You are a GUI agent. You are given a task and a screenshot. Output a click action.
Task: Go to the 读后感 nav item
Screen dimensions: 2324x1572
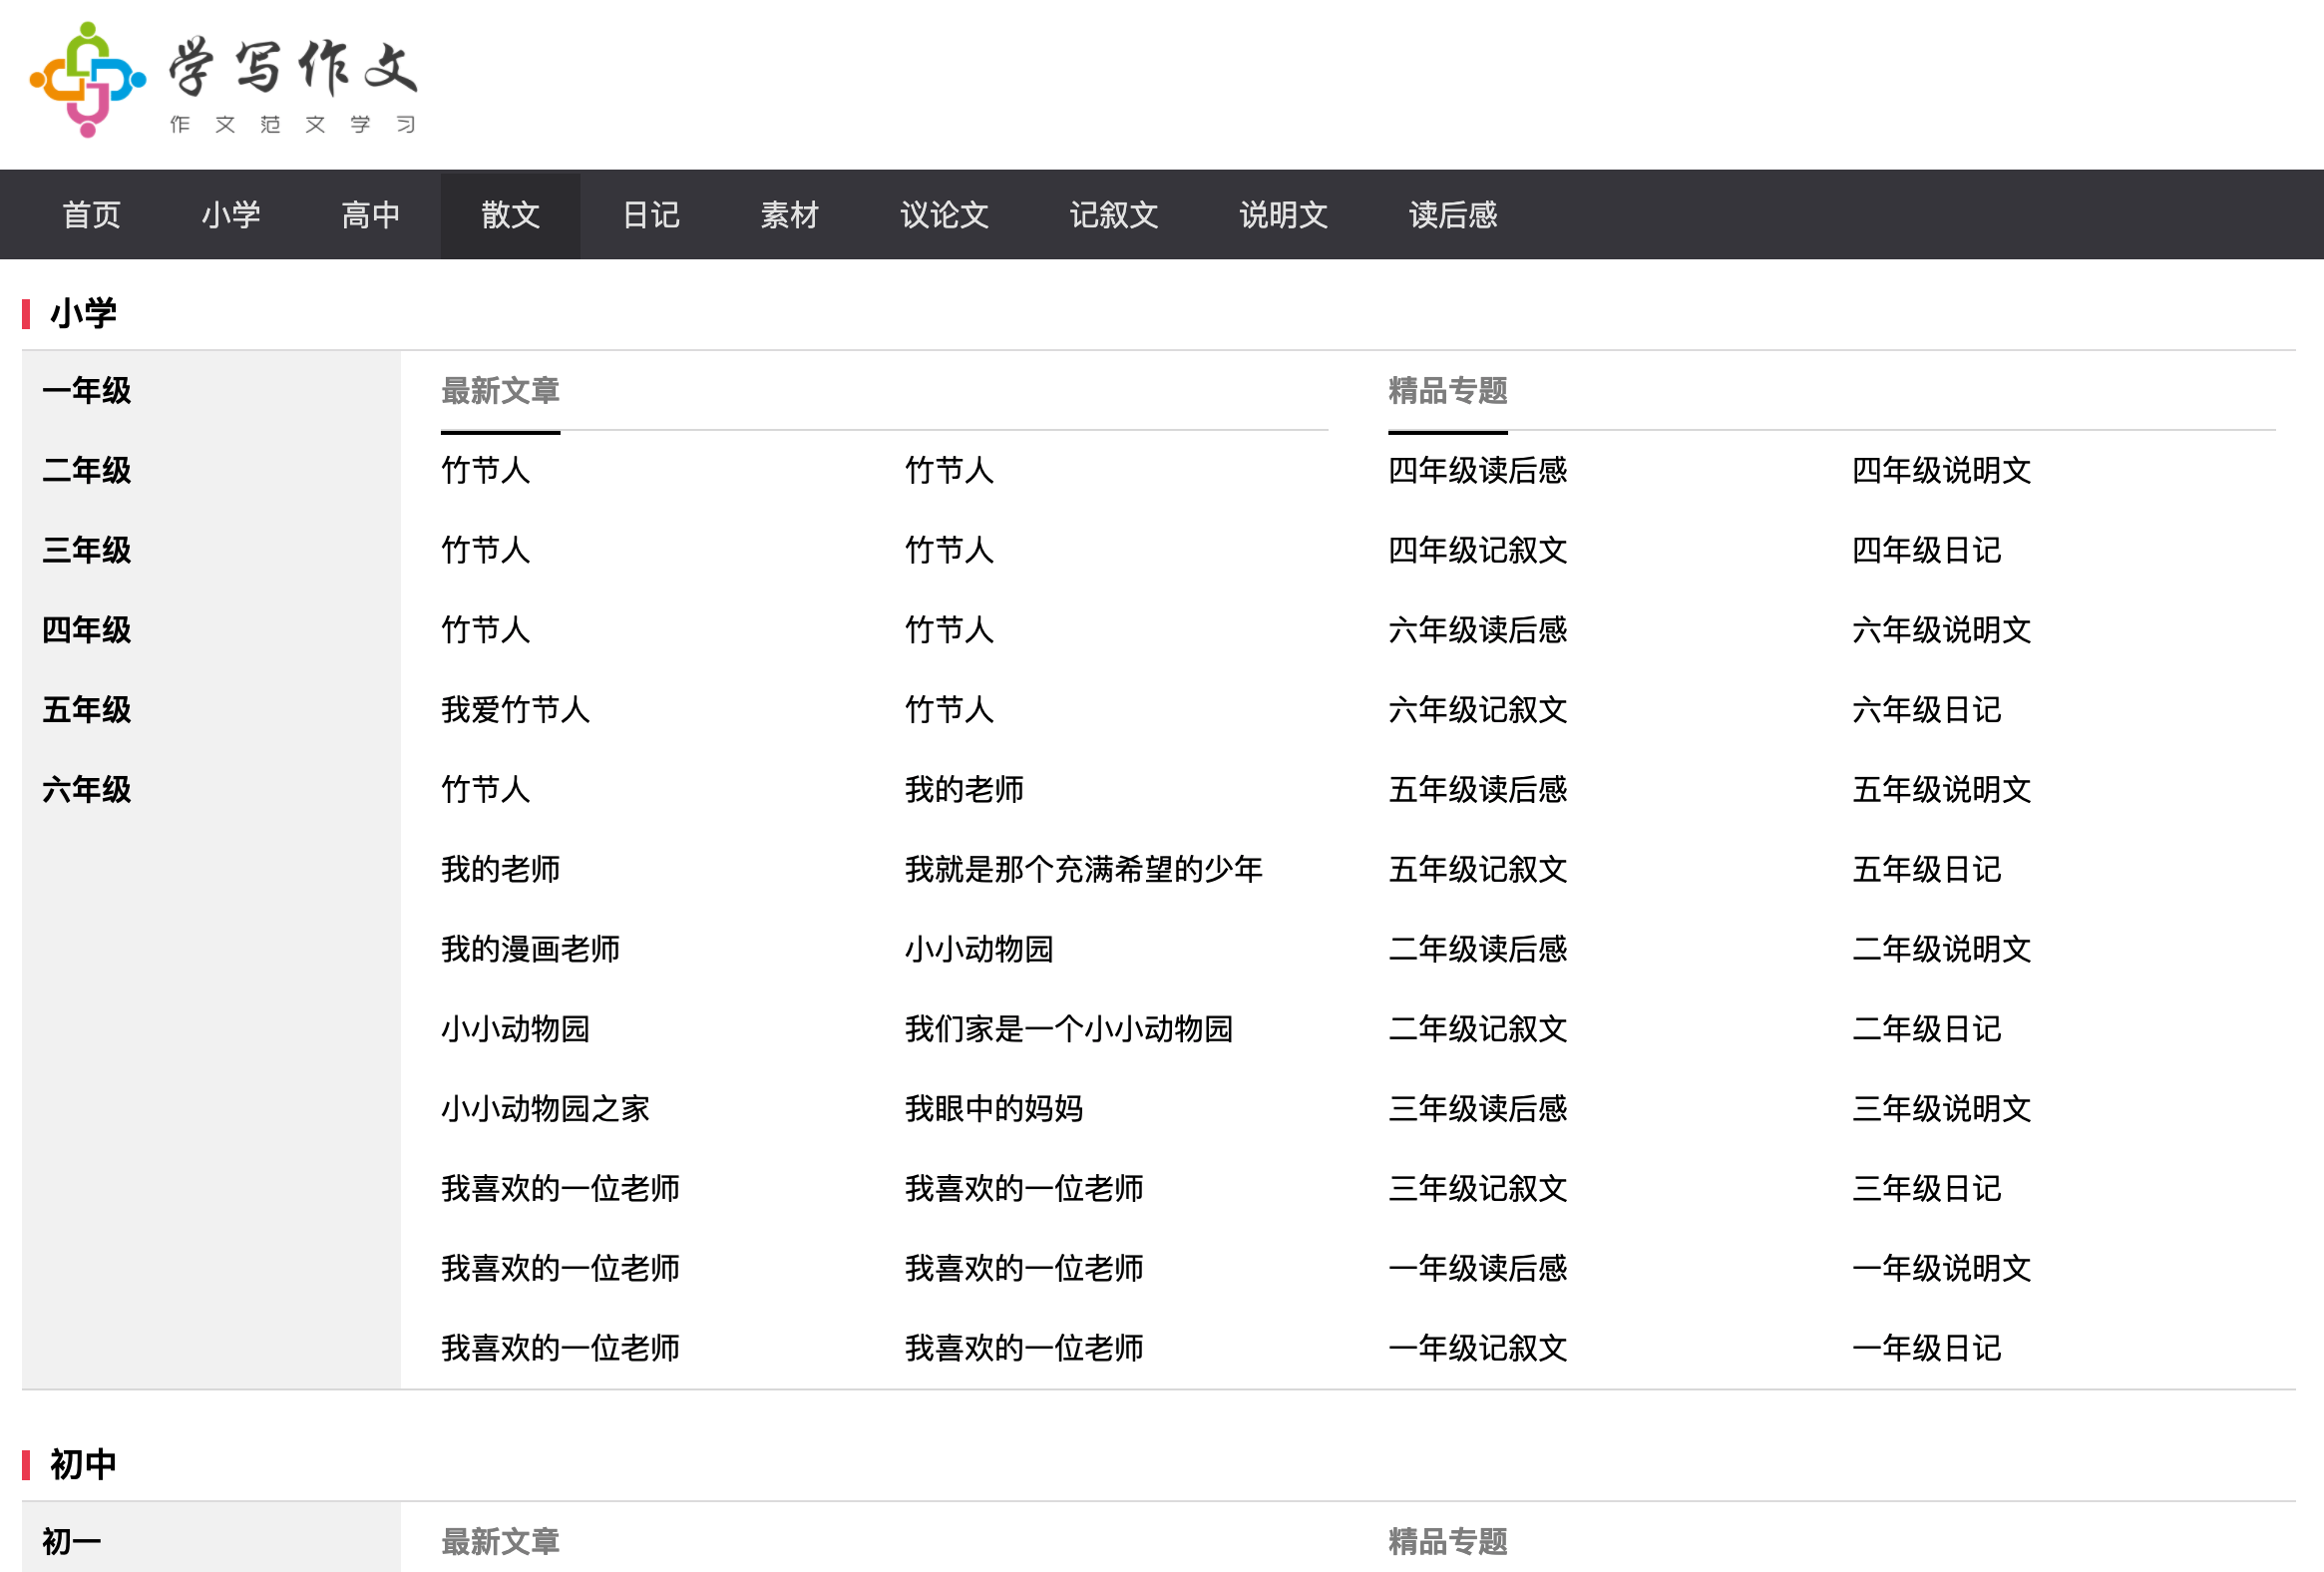click(1453, 215)
